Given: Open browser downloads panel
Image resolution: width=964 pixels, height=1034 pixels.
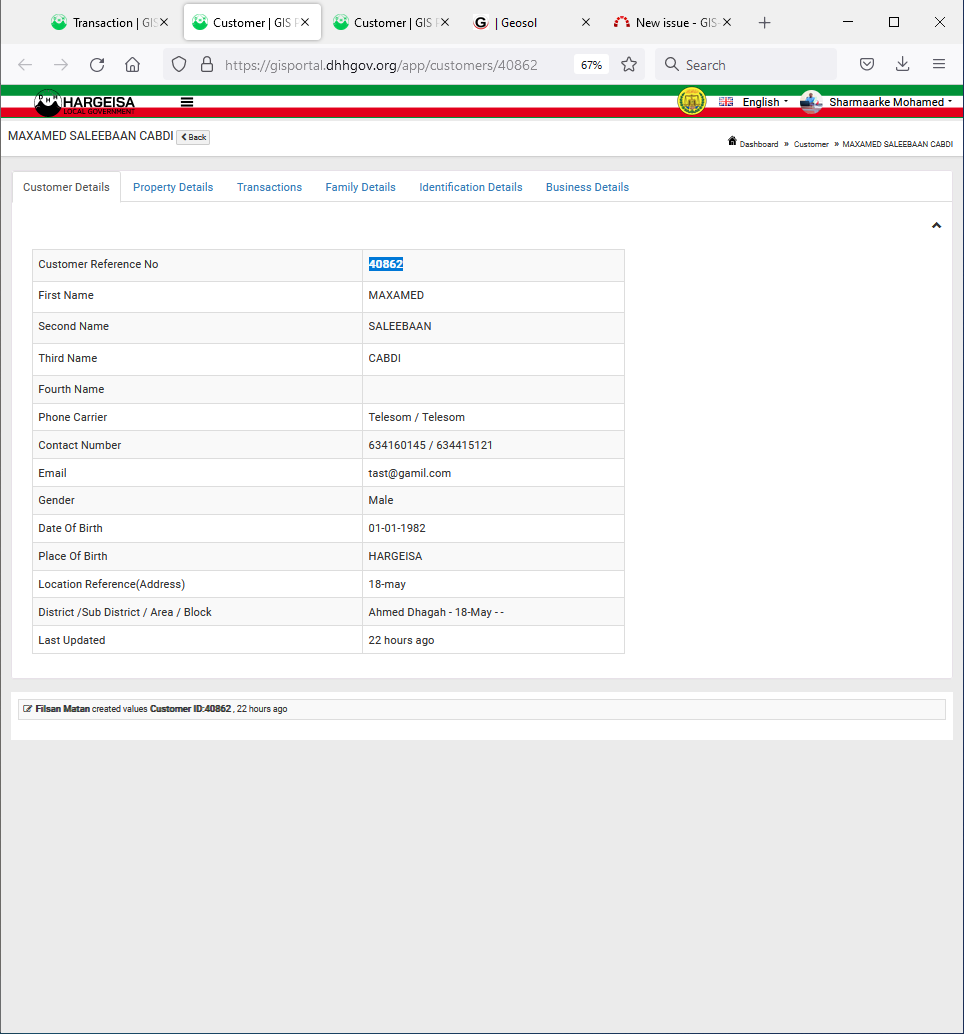Looking at the screenshot, I should pos(903,64).
